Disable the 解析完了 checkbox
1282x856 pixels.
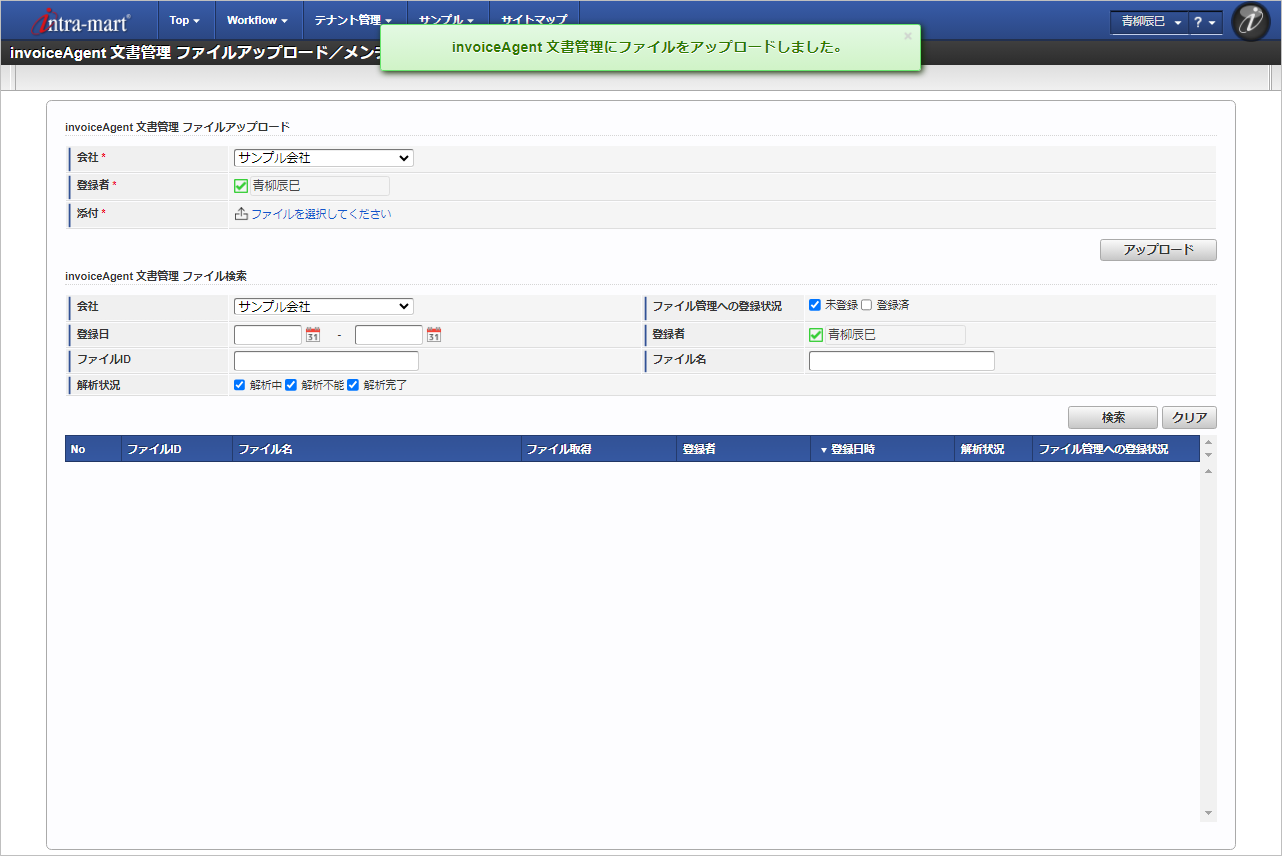(x=353, y=385)
